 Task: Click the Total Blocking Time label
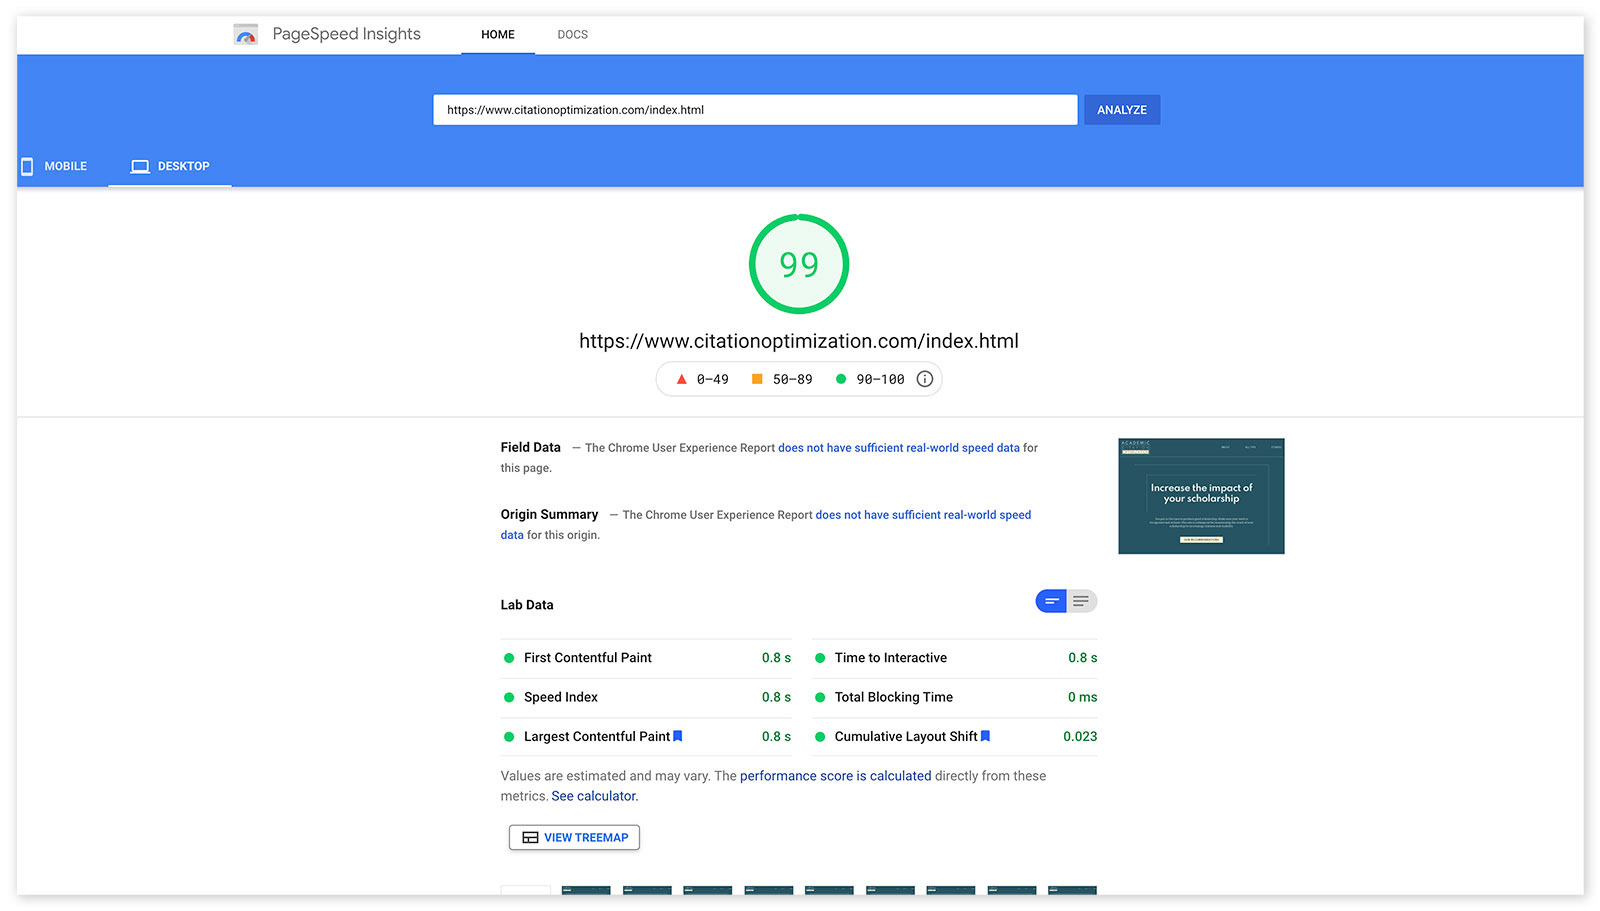(894, 697)
